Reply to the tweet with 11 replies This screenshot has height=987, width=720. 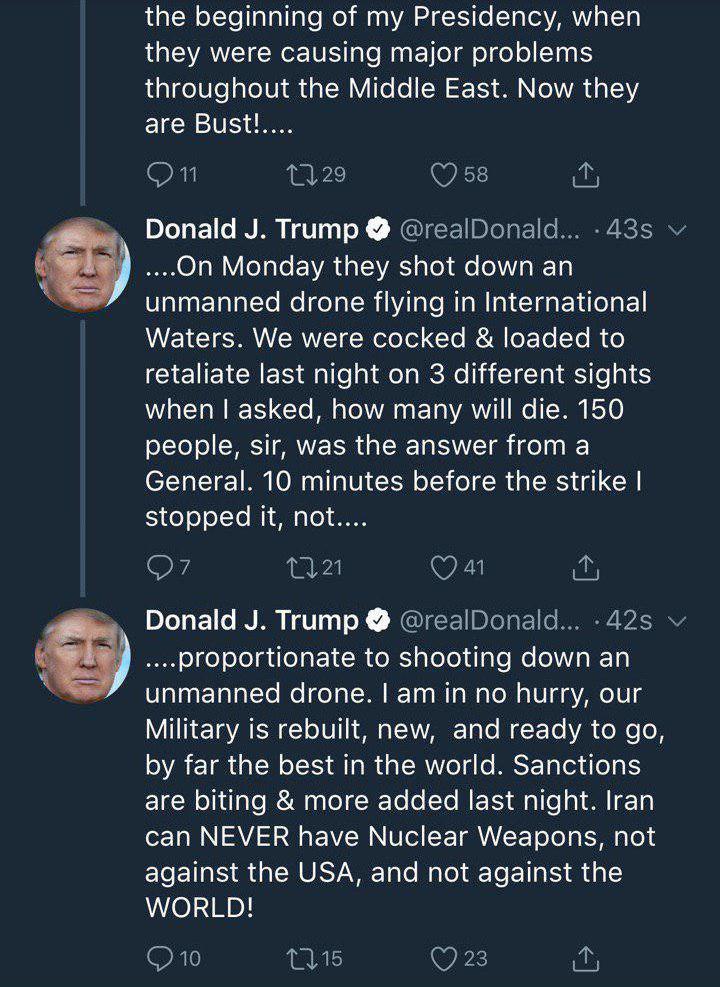160,175
